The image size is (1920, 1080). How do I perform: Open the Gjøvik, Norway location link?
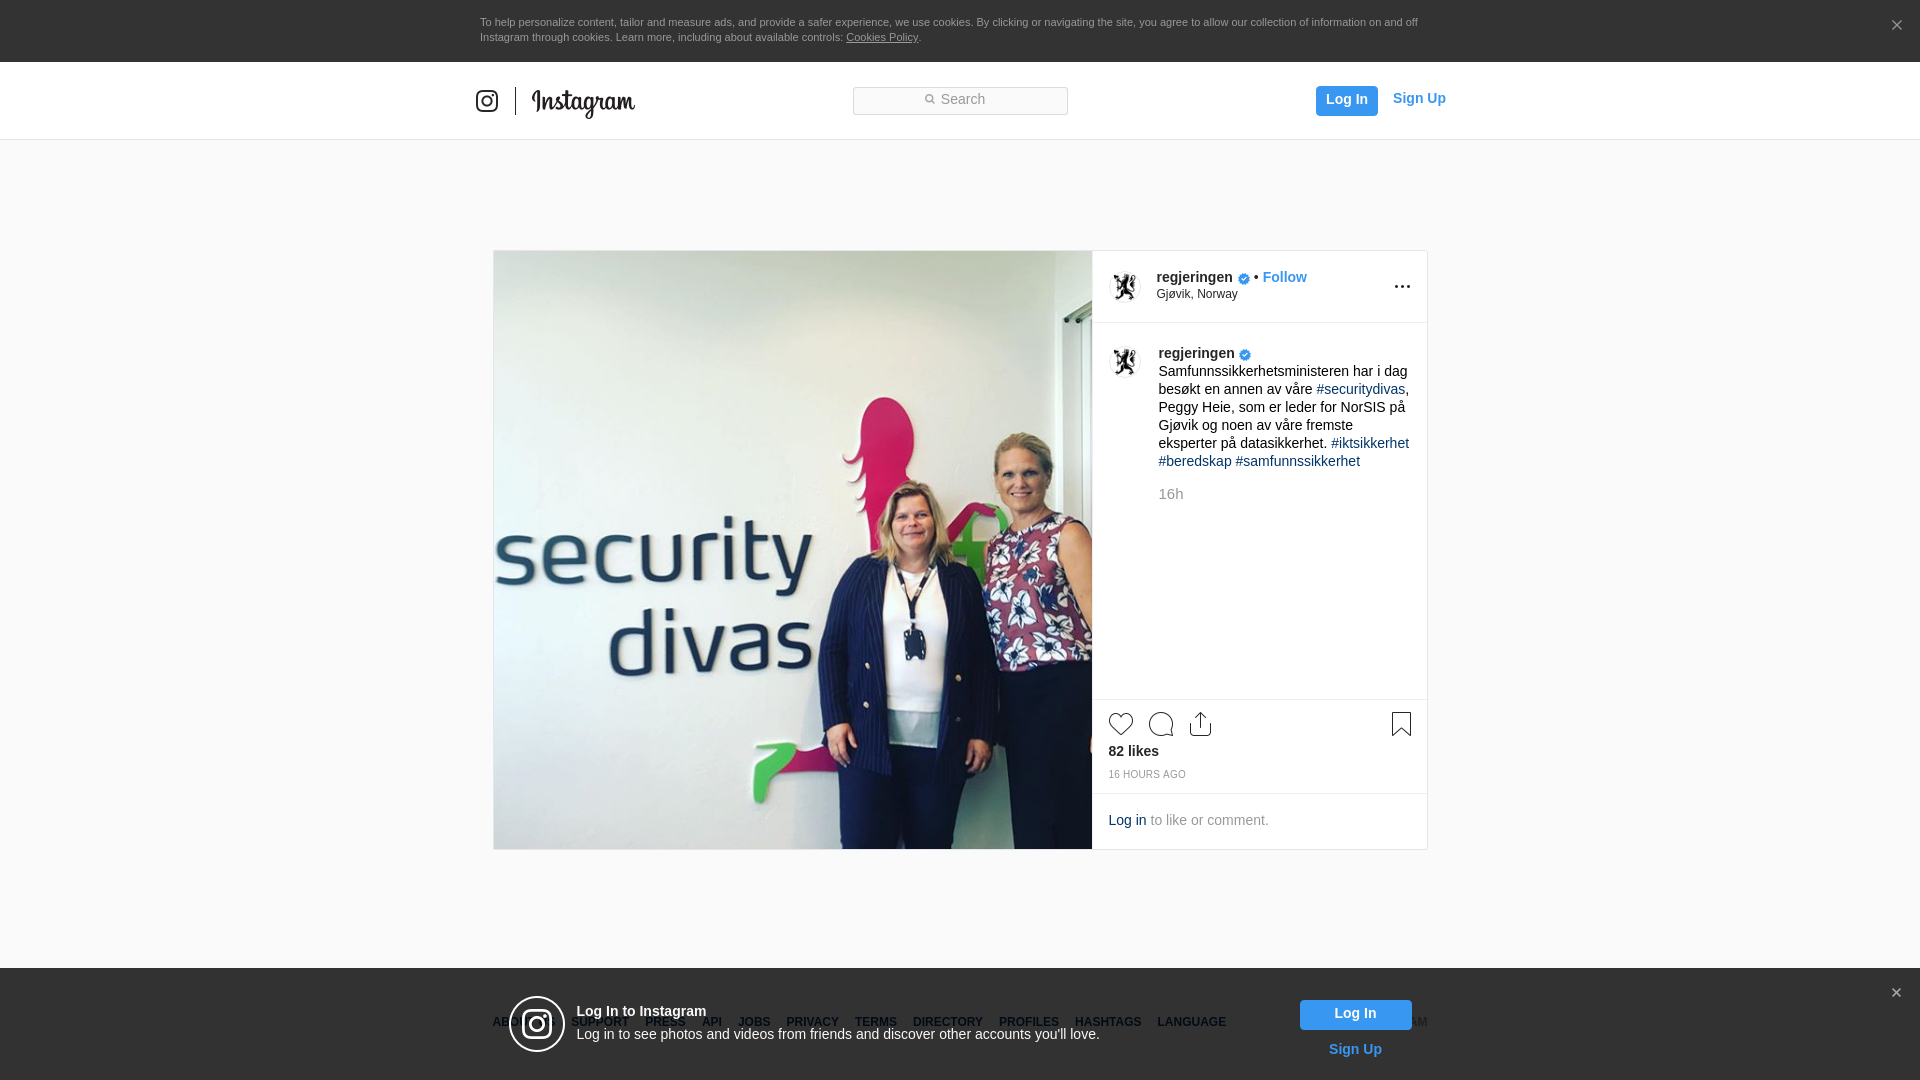pyautogui.click(x=1197, y=294)
